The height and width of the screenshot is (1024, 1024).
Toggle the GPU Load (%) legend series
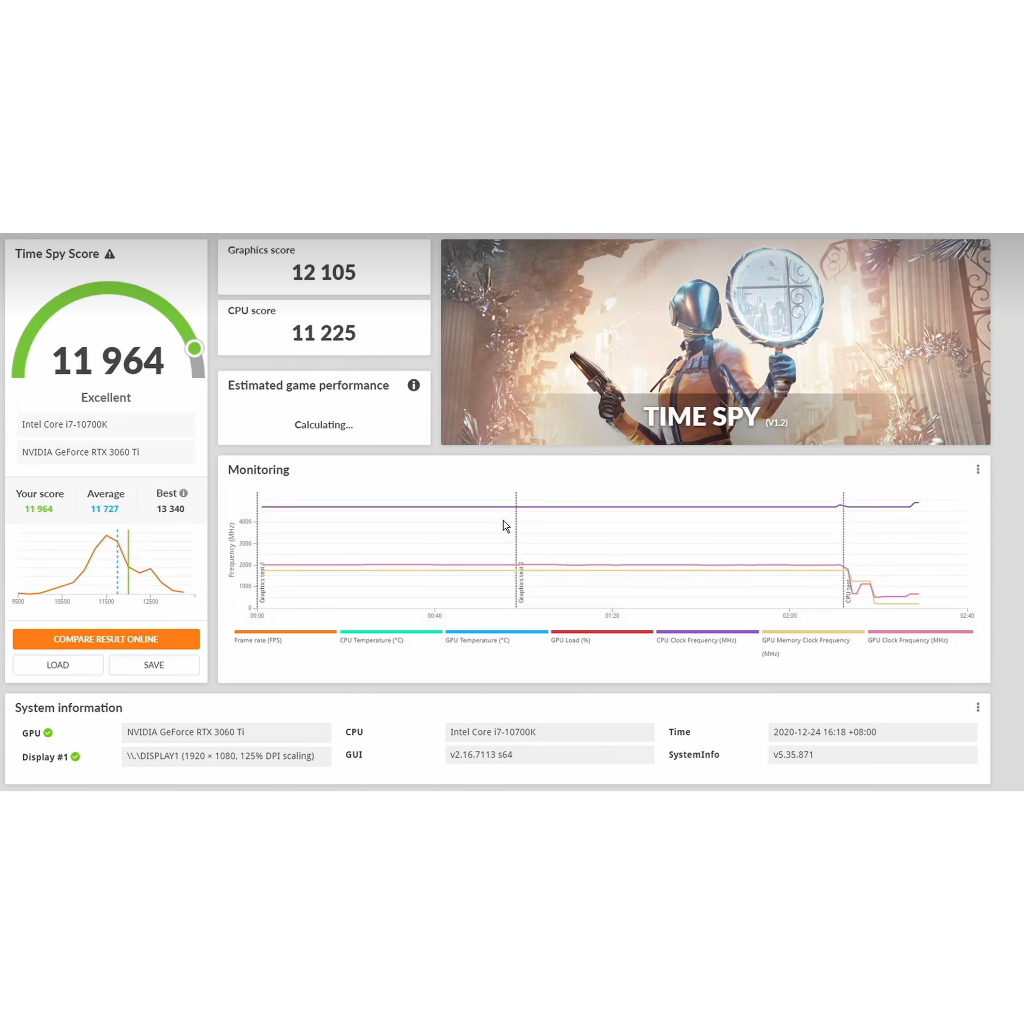click(x=570, y=640)
